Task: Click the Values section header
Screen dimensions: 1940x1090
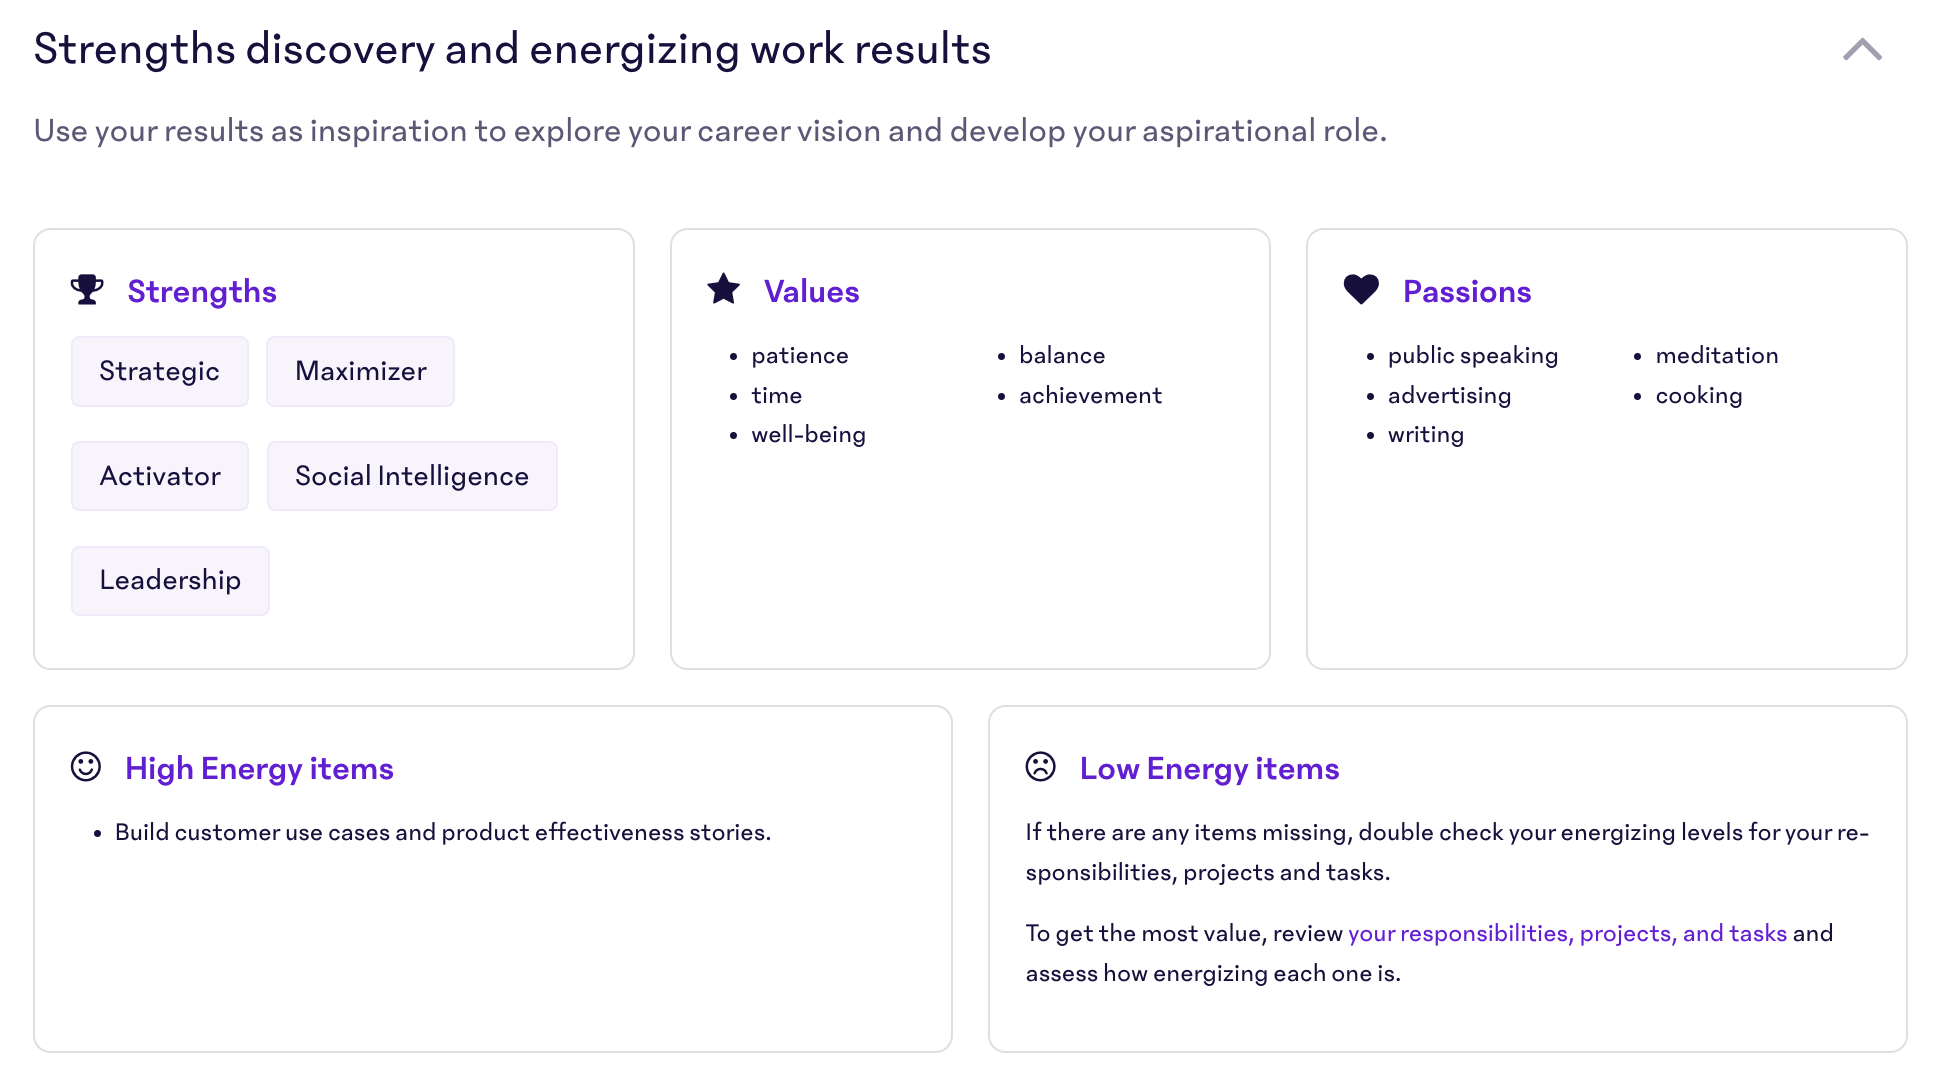Action: click(x=811, y=290)
